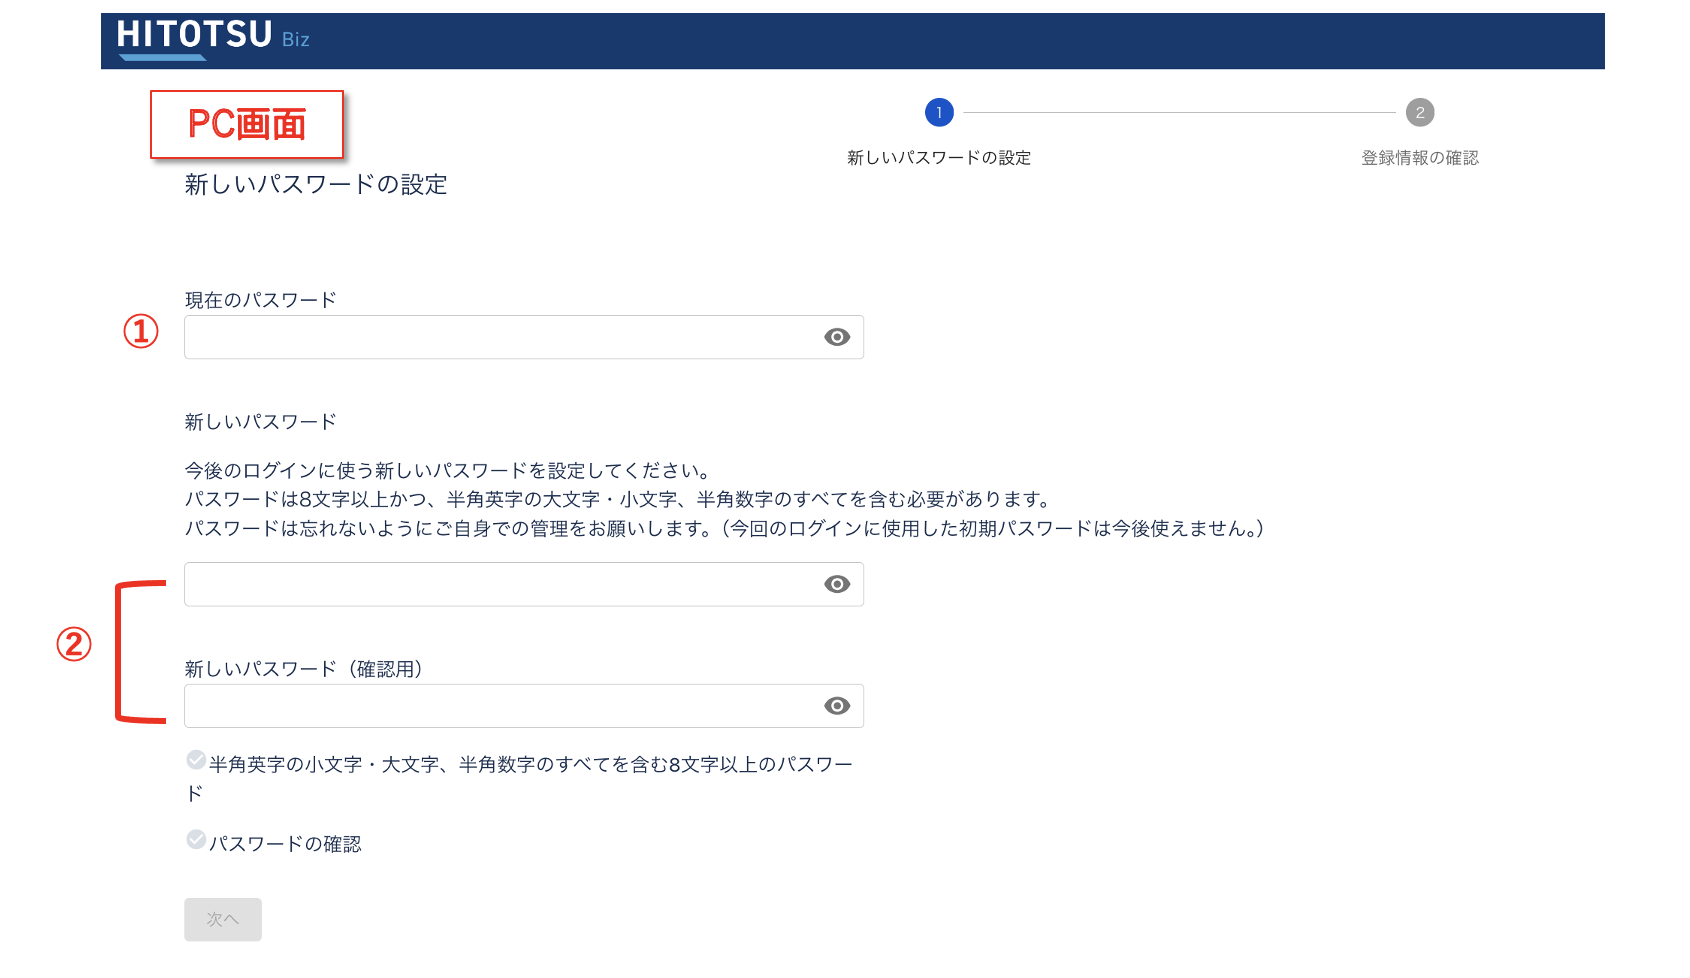Viewport: 1690px width, 978px height.
Task: Select the 登録情報の確認 step label
Action: pos(1419,158)
